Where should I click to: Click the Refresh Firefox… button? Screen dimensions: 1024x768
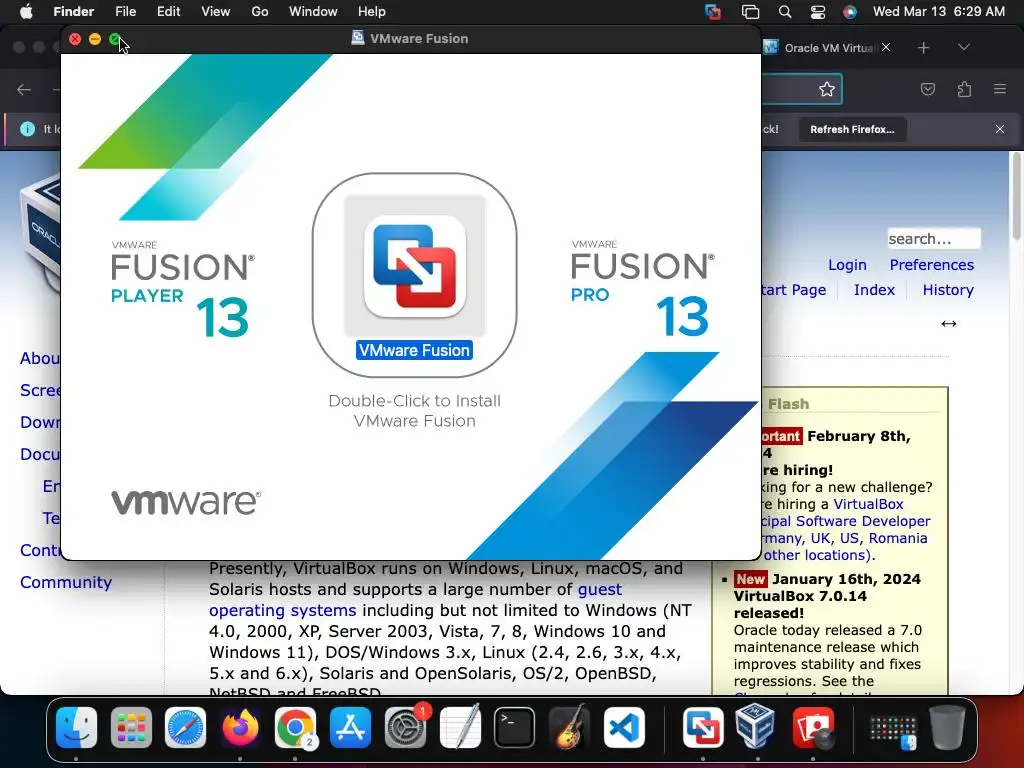point(852,129)
